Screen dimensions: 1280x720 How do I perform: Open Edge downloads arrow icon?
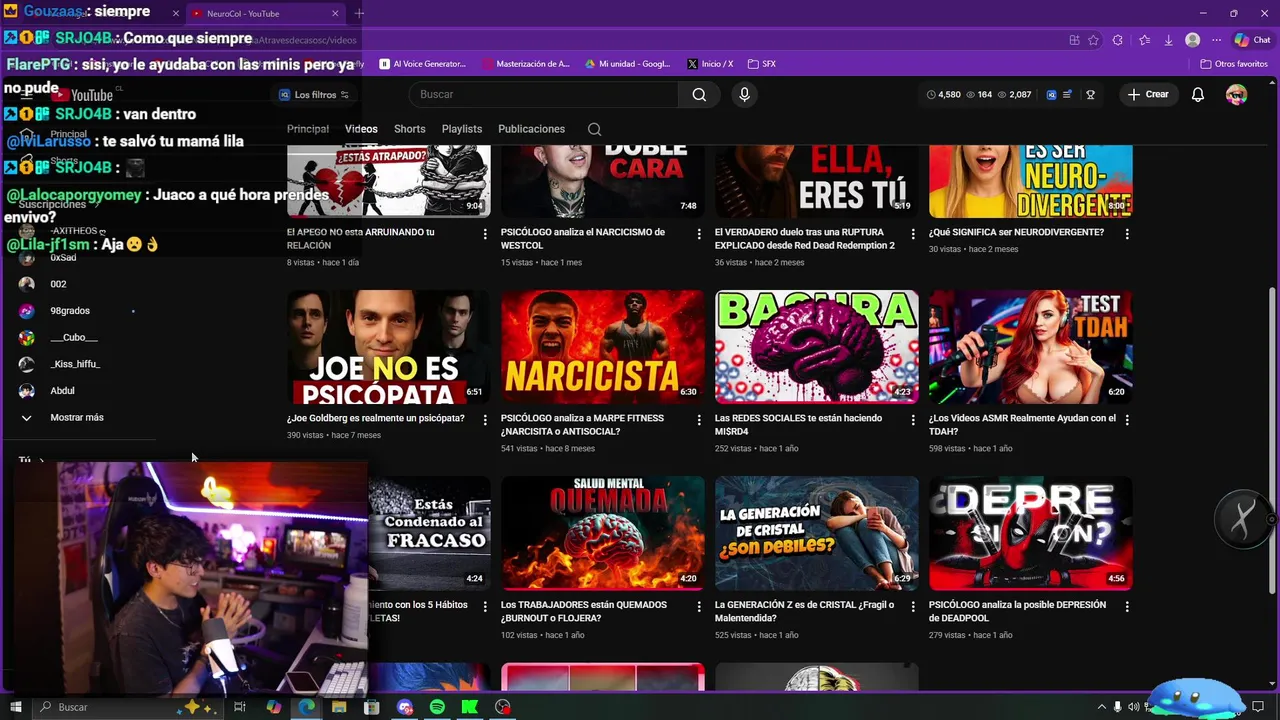[1168, 40]
